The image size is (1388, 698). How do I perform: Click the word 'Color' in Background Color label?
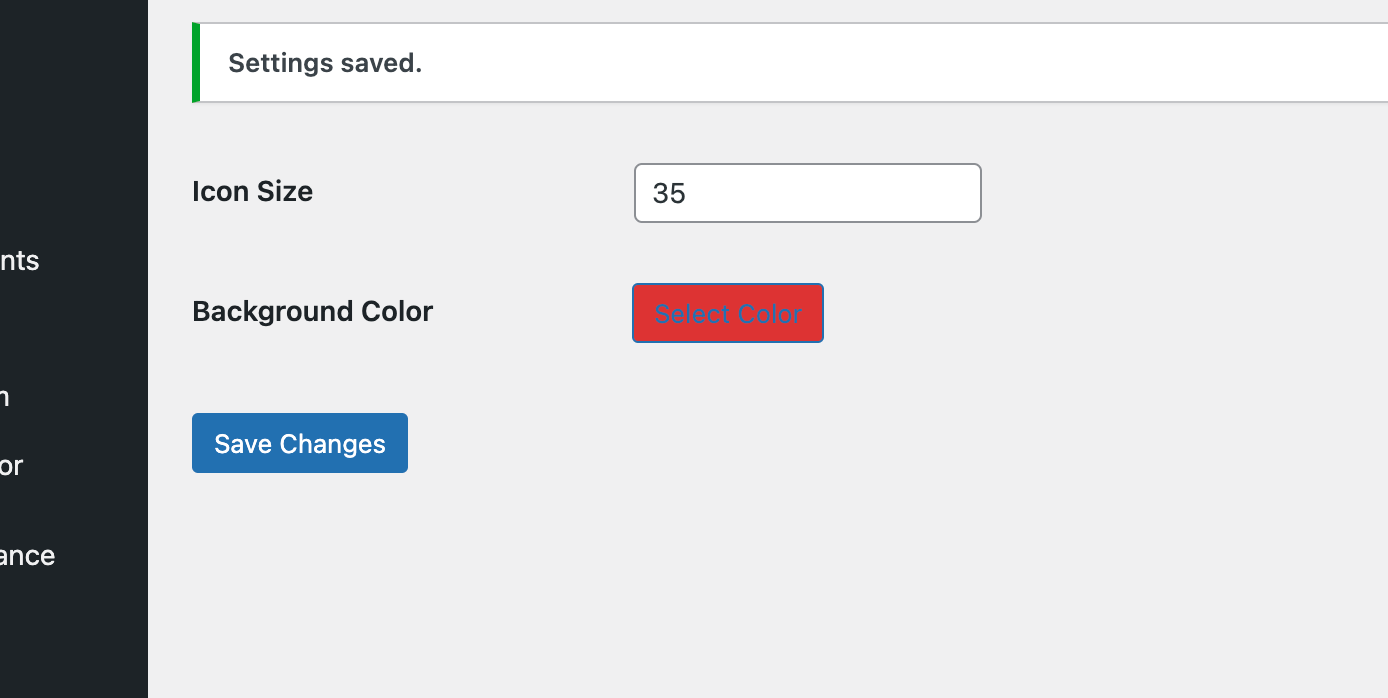[399, 312]
